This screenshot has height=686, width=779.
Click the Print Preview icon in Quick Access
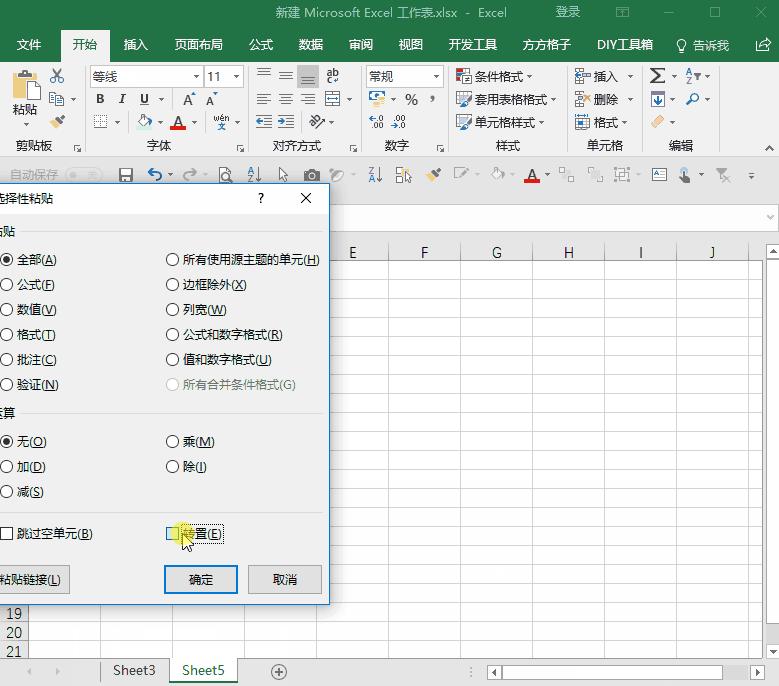[226, 175]
